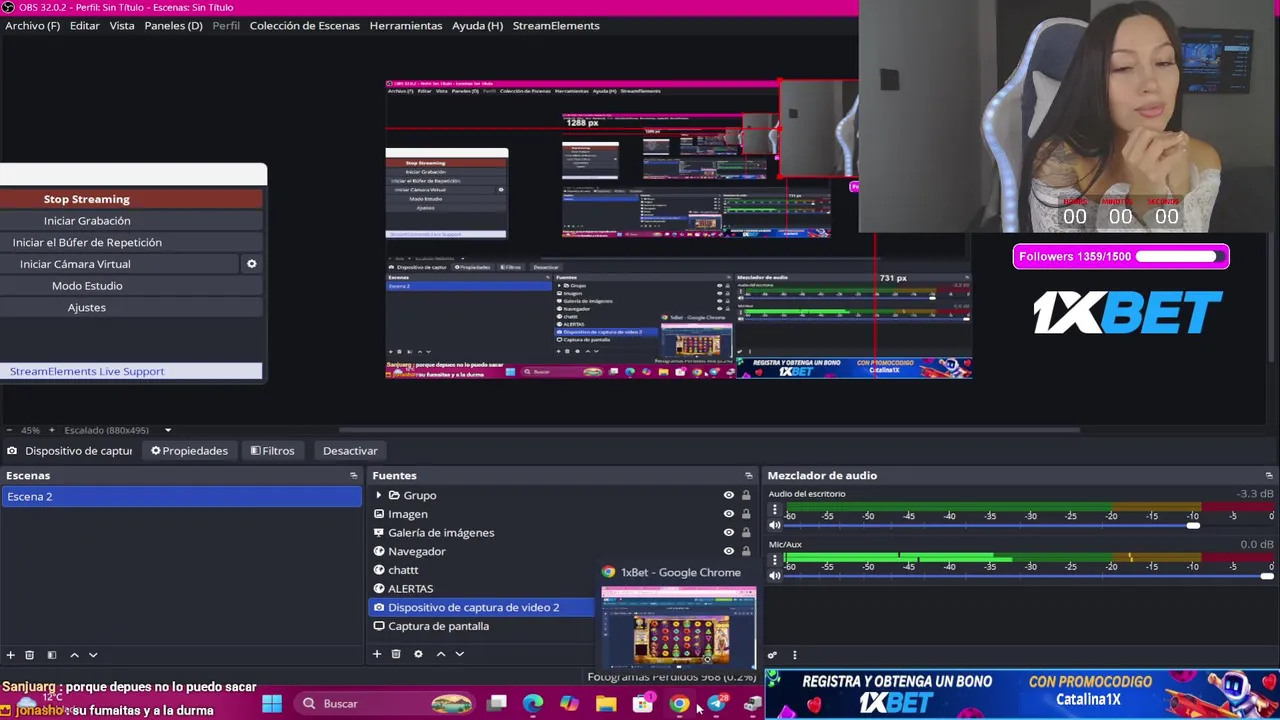The height and width of the screenshot is (720, 1280).
Task: Open Filtros for selected source
Action: (x=272, y=451)
